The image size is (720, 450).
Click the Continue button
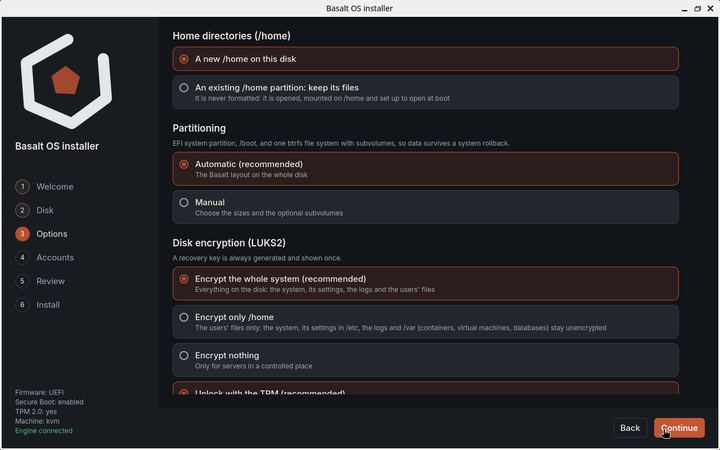(x=679, y=428)
